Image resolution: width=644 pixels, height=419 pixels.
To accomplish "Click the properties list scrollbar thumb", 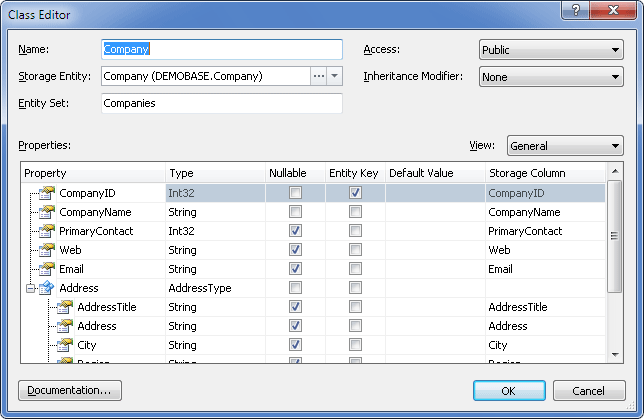I will (x=614, y=236).
